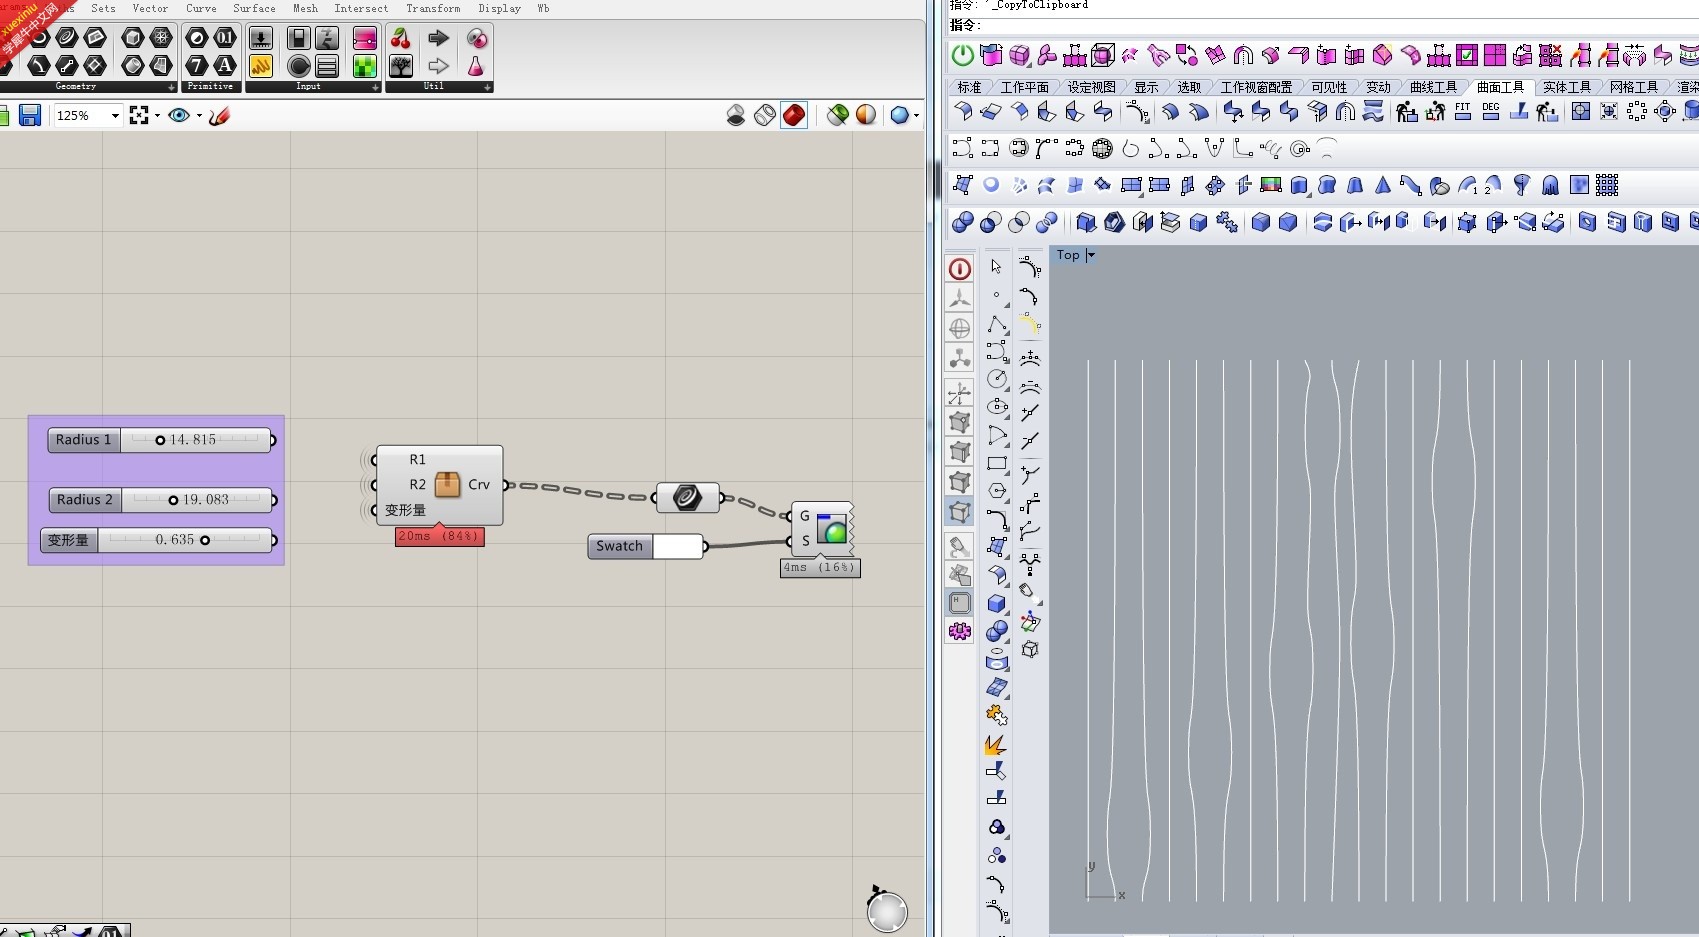1699x937 pixels.
Task: Toggle no-preview mode in Grasshopper
Action: click(x=736, y=115)
